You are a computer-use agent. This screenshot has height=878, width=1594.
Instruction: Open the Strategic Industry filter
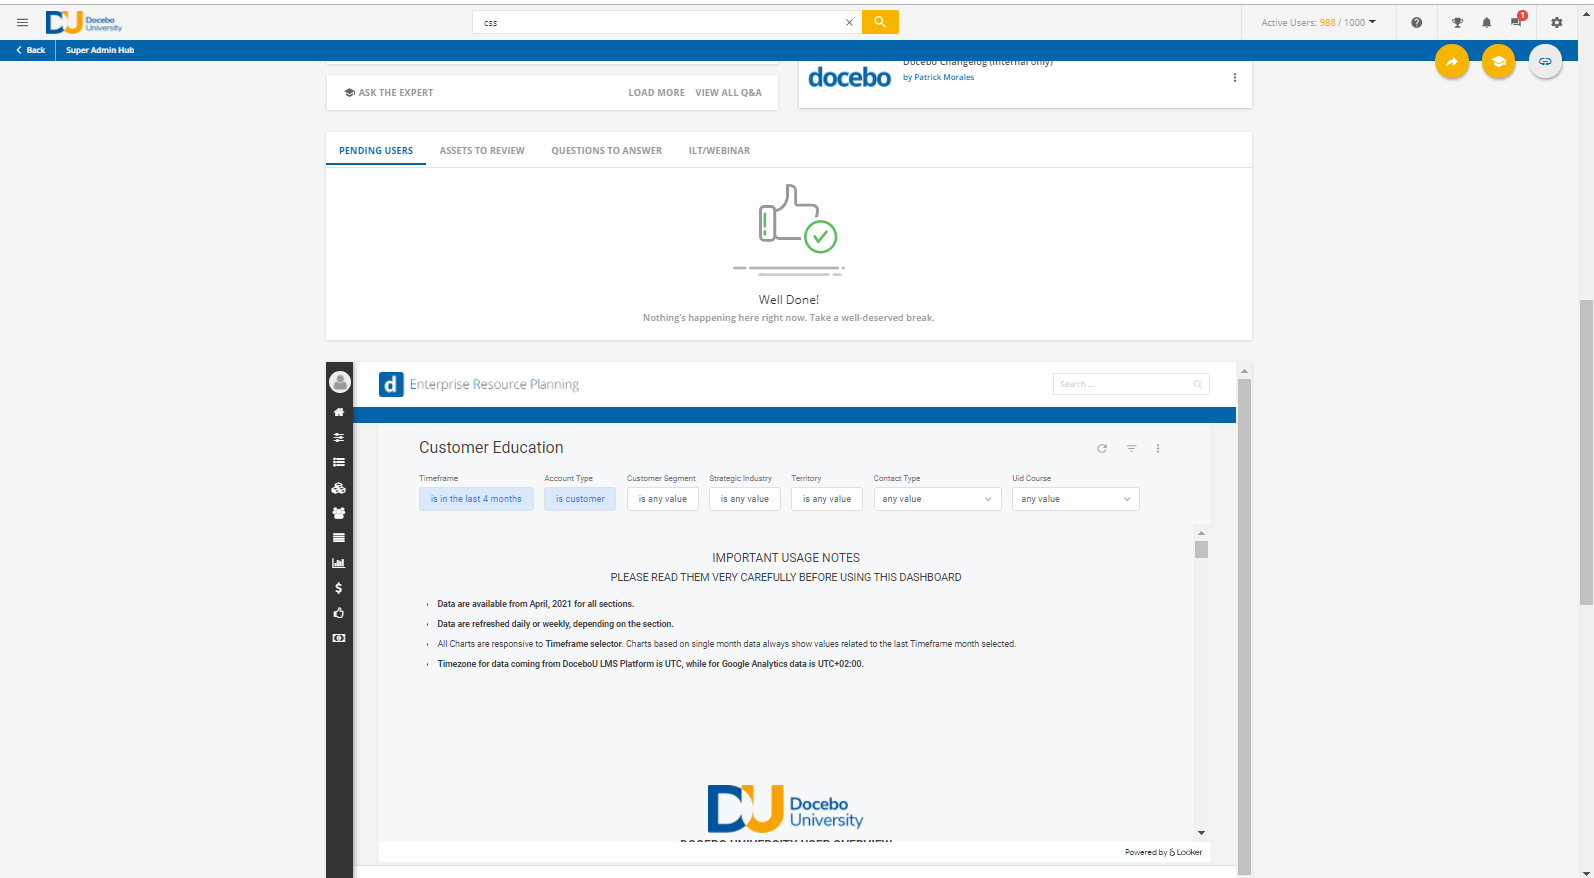click(x=745, y=499)
